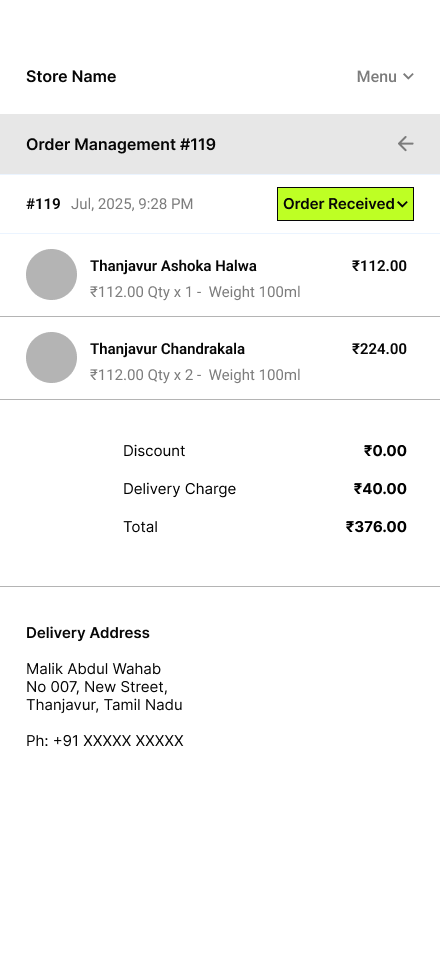Screen dimensions: 440x956
Task: Click the #119 order number
Action: [43, 204]
